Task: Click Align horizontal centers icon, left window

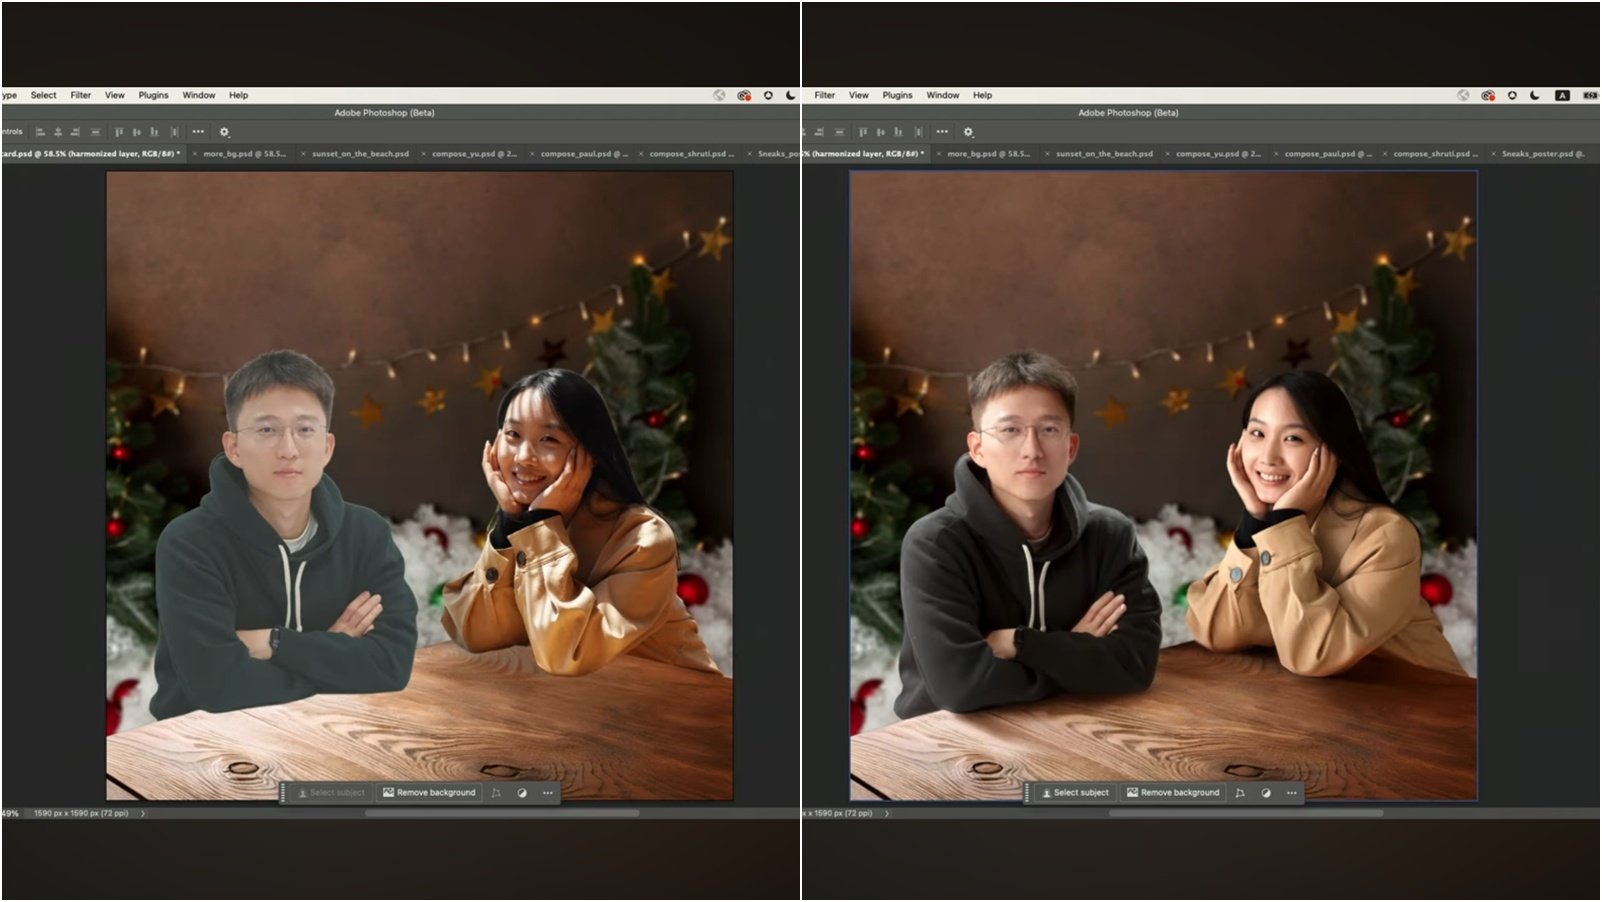Action: (58, 131)
